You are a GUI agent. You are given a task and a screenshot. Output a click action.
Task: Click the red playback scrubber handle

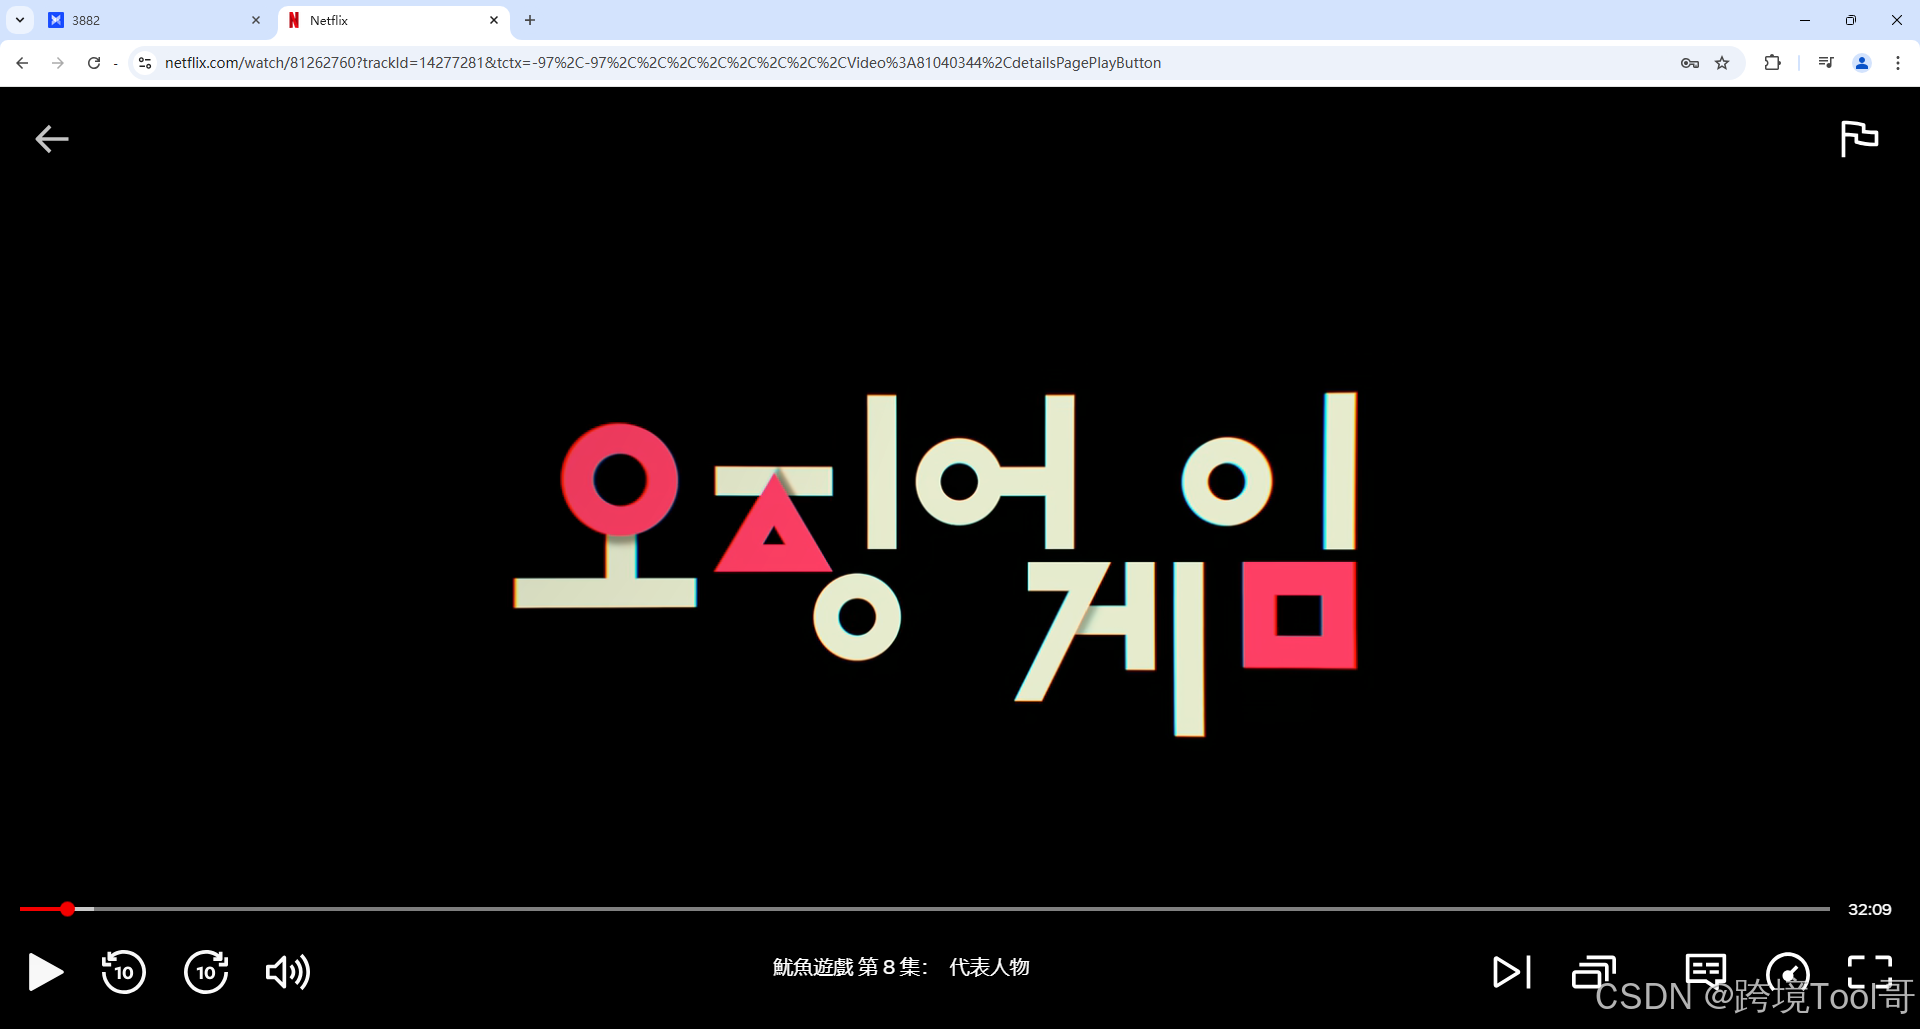pos(67,909)
